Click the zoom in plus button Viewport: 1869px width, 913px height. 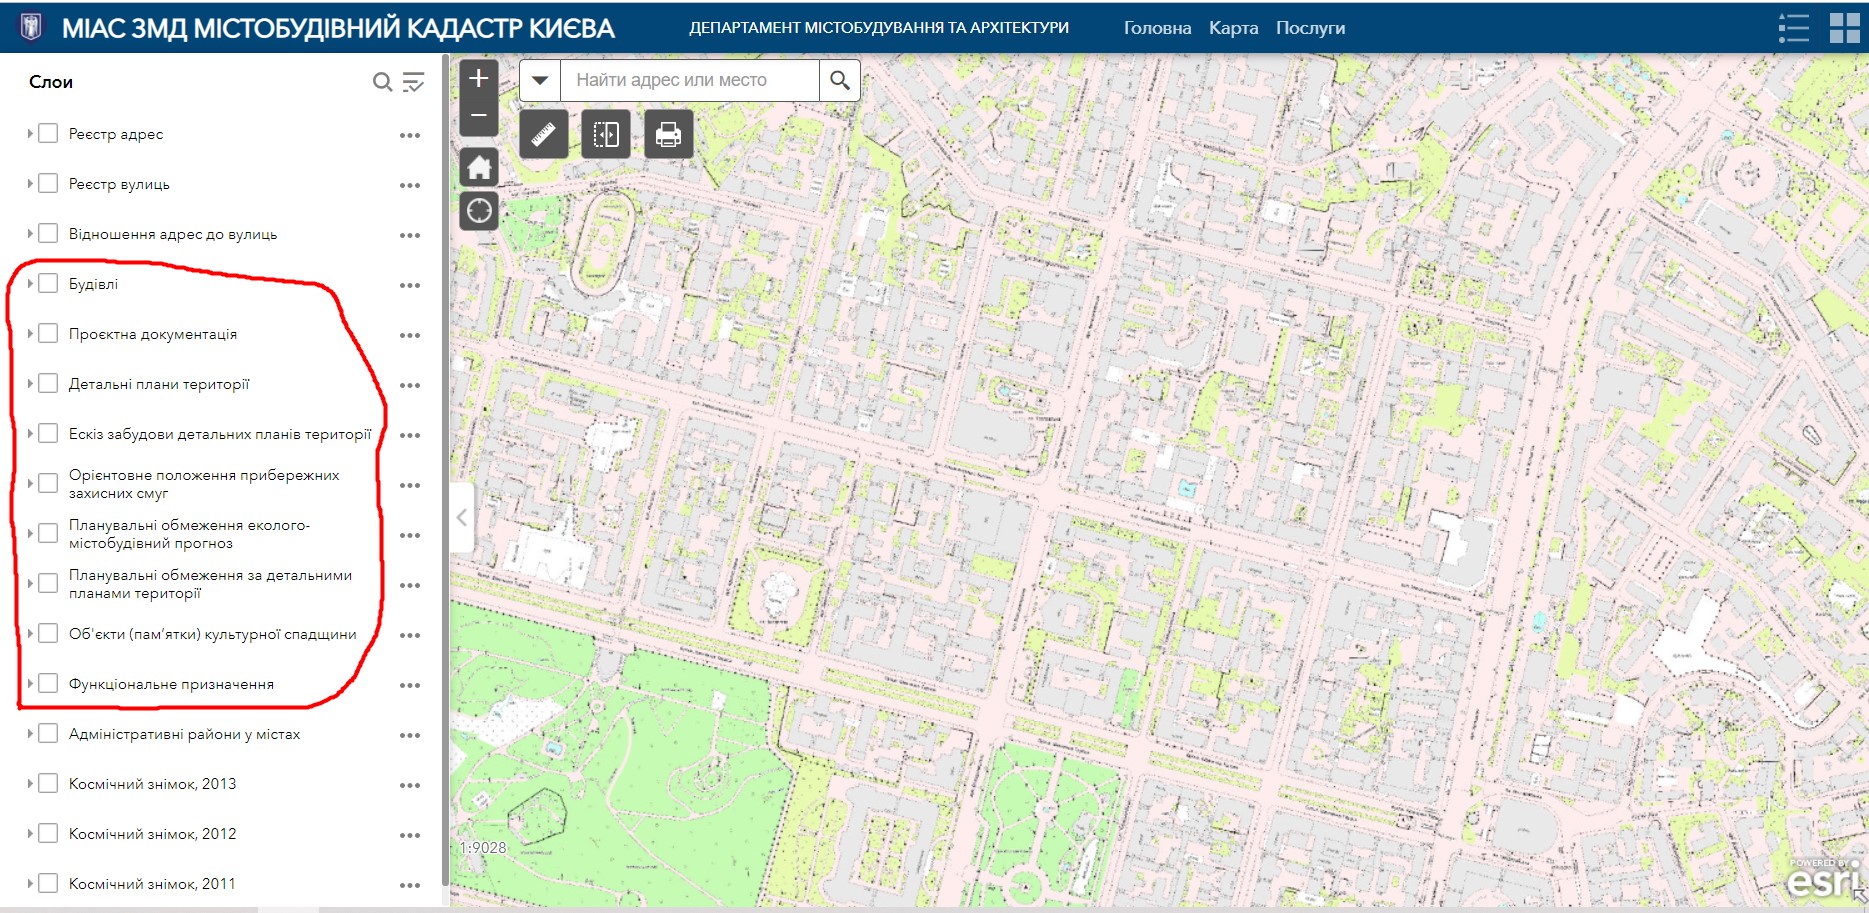(479, 79)
